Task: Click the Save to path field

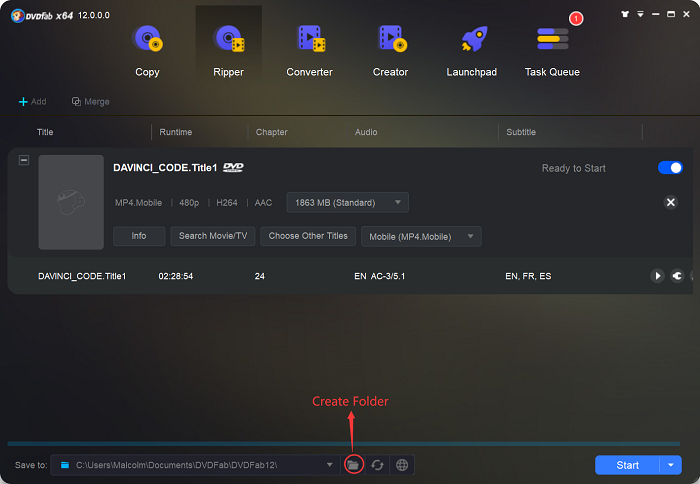Action: coord(195,465)
